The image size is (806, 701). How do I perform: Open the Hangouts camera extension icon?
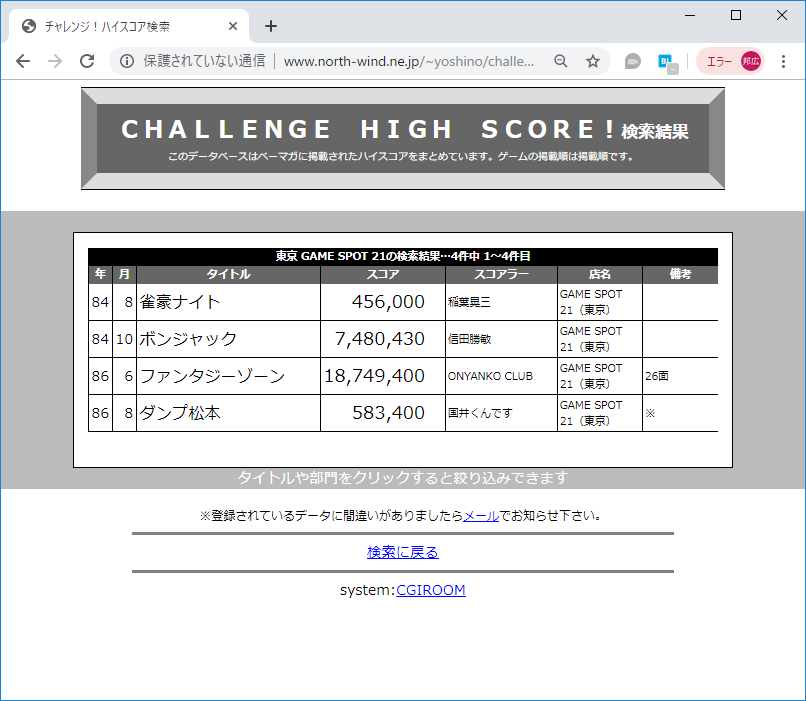coord(632,61)
